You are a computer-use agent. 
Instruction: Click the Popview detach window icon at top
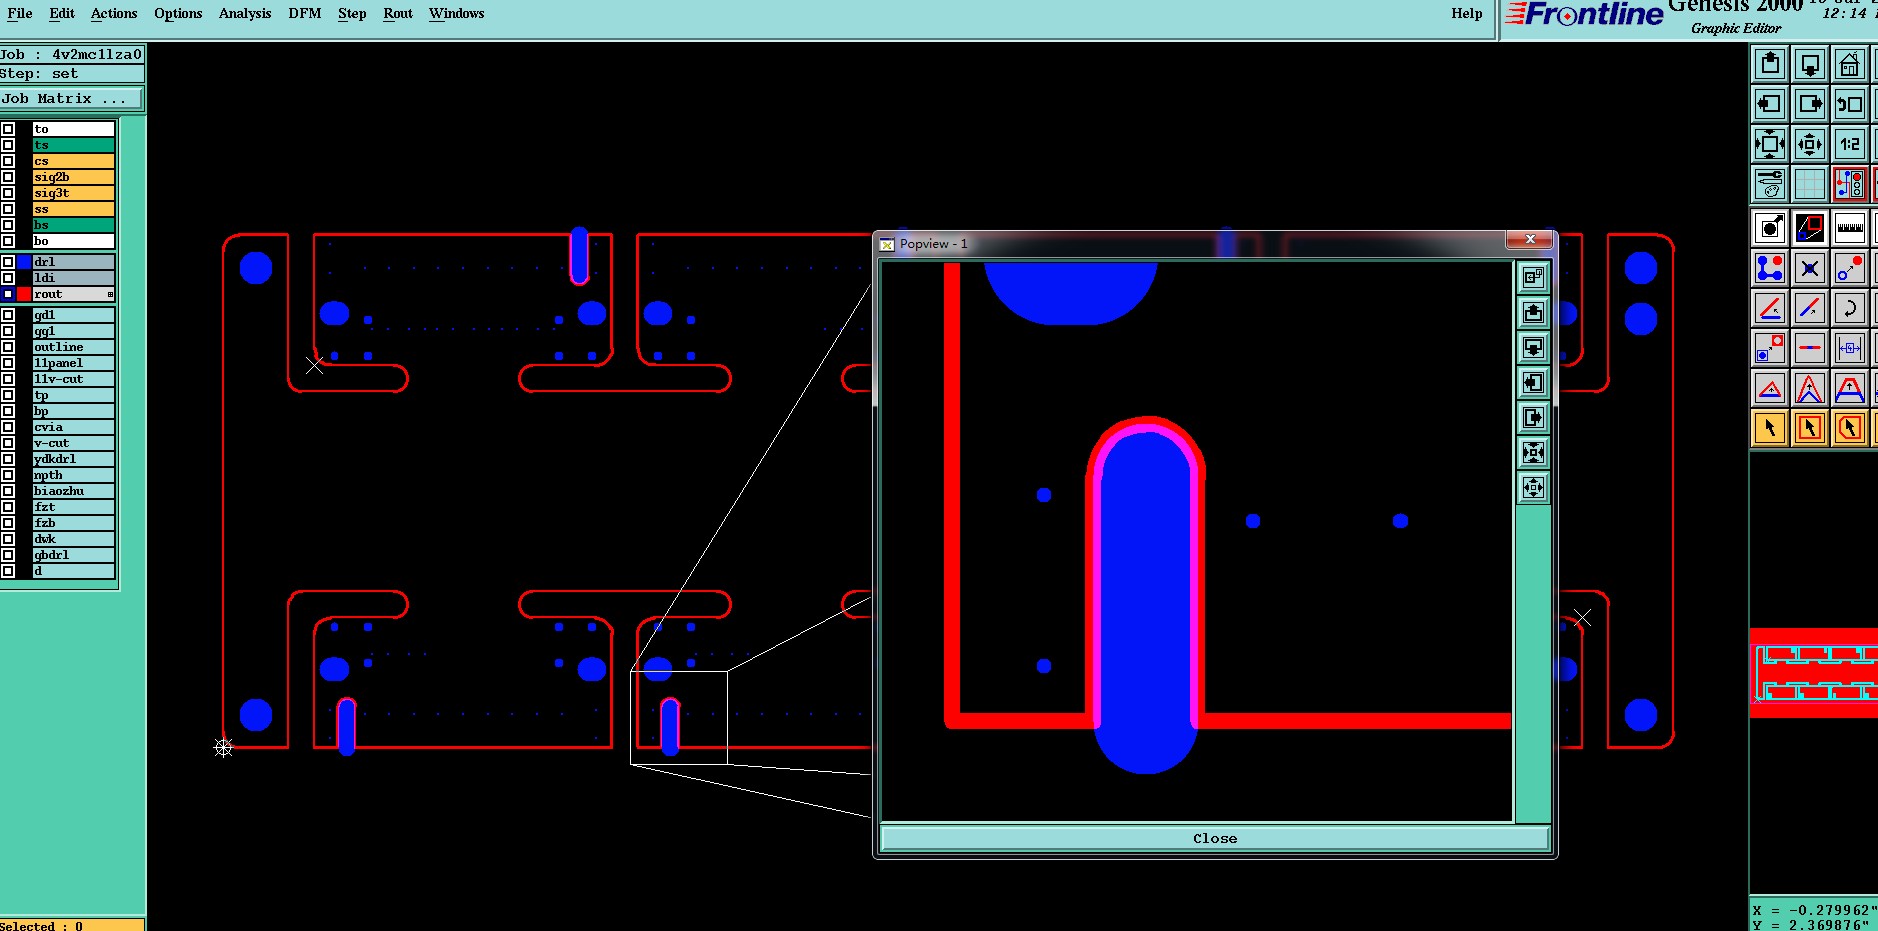pyautogui.click(x=1533, y=278)
